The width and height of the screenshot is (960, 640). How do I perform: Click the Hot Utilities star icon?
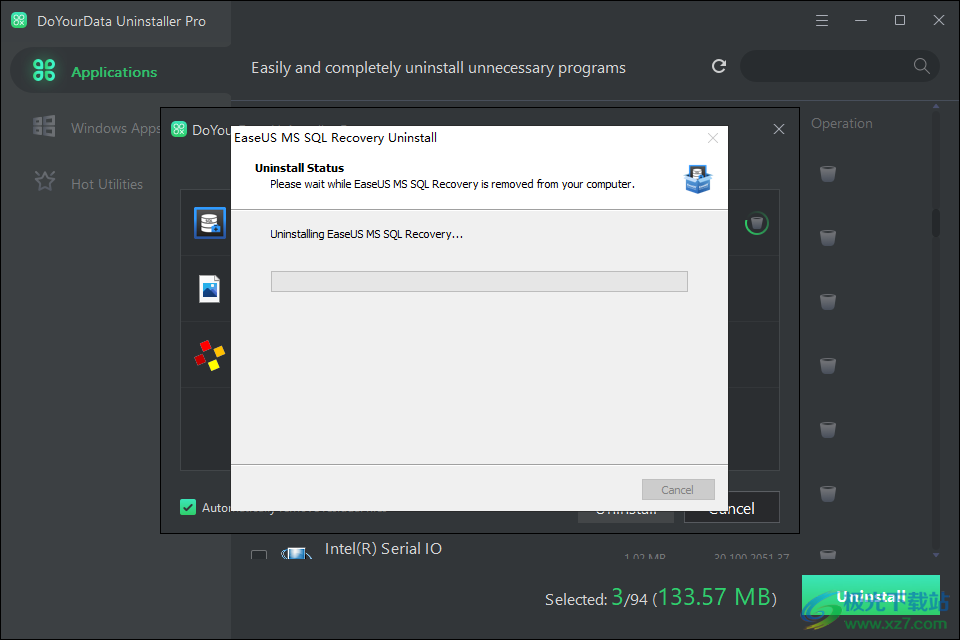[x=45, y=181]
